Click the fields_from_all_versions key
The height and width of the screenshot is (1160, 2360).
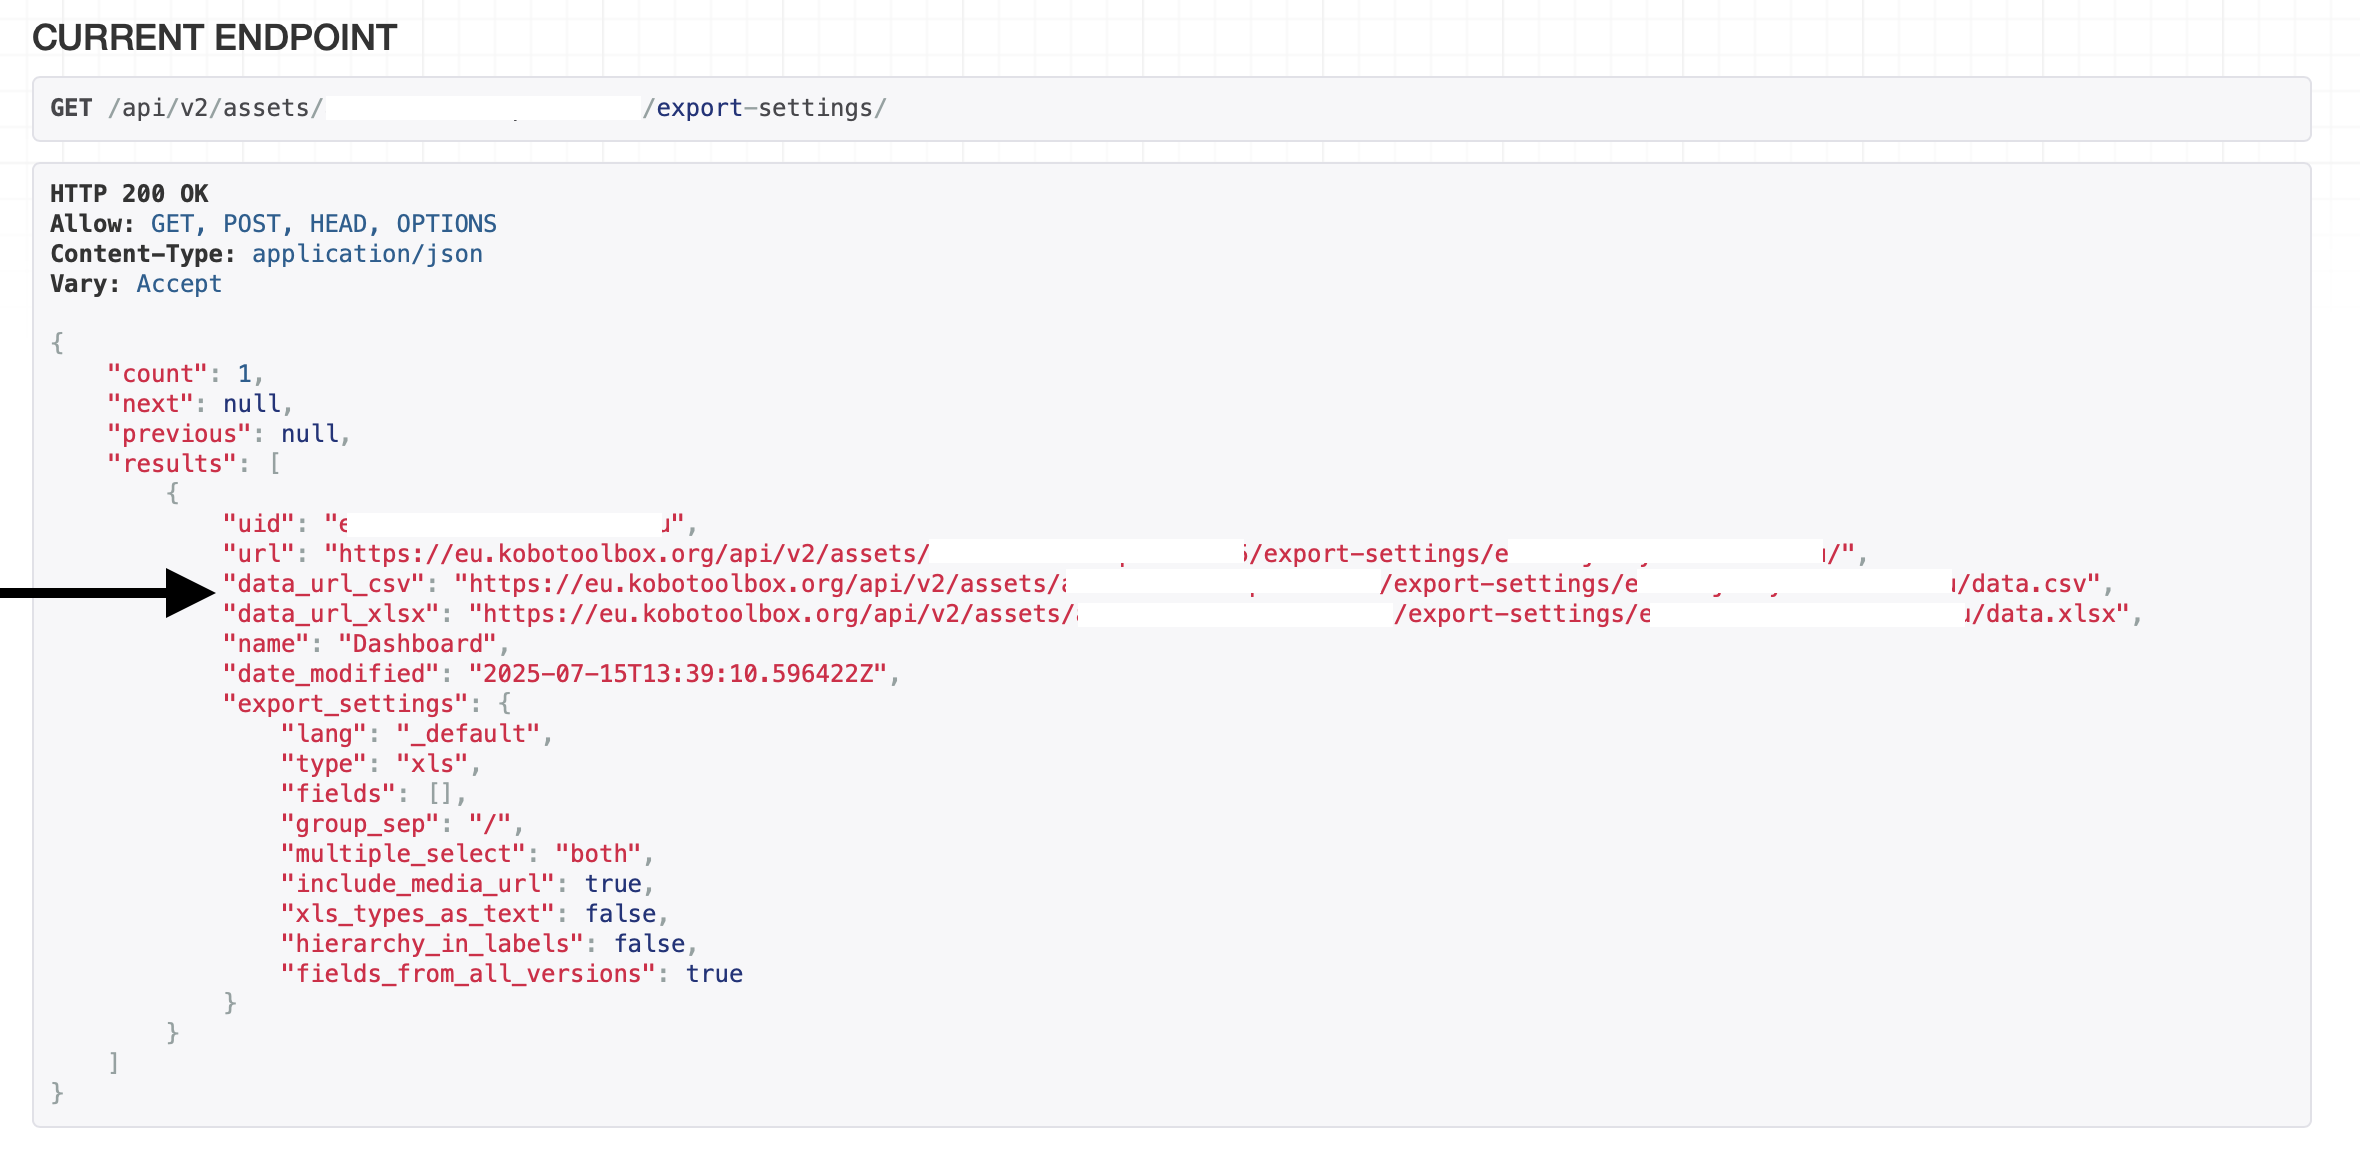pos(468,974)
